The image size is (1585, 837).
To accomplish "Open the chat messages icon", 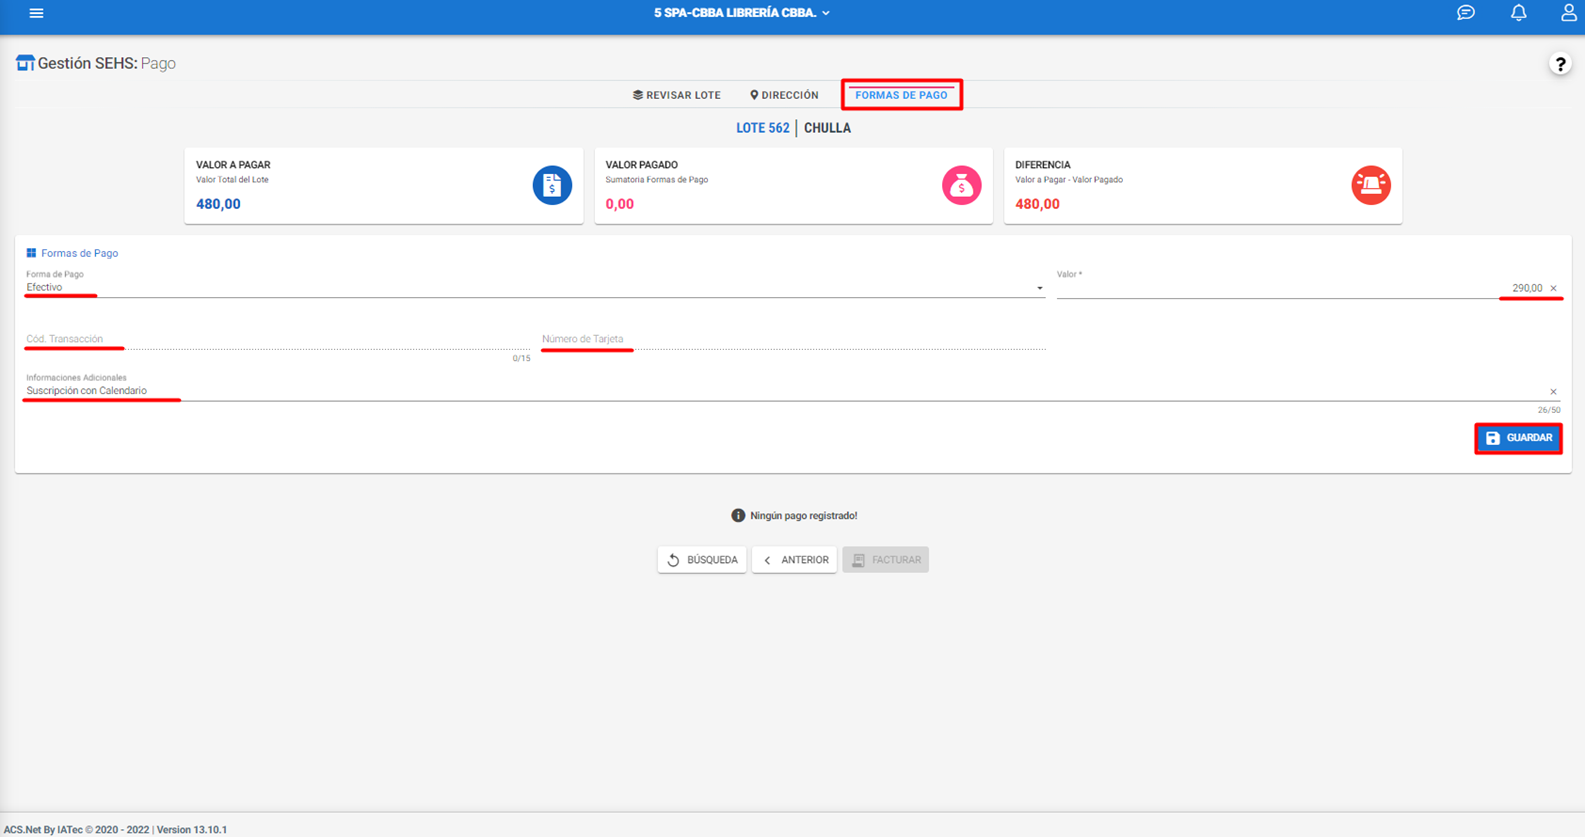I will pos(1465,13).
